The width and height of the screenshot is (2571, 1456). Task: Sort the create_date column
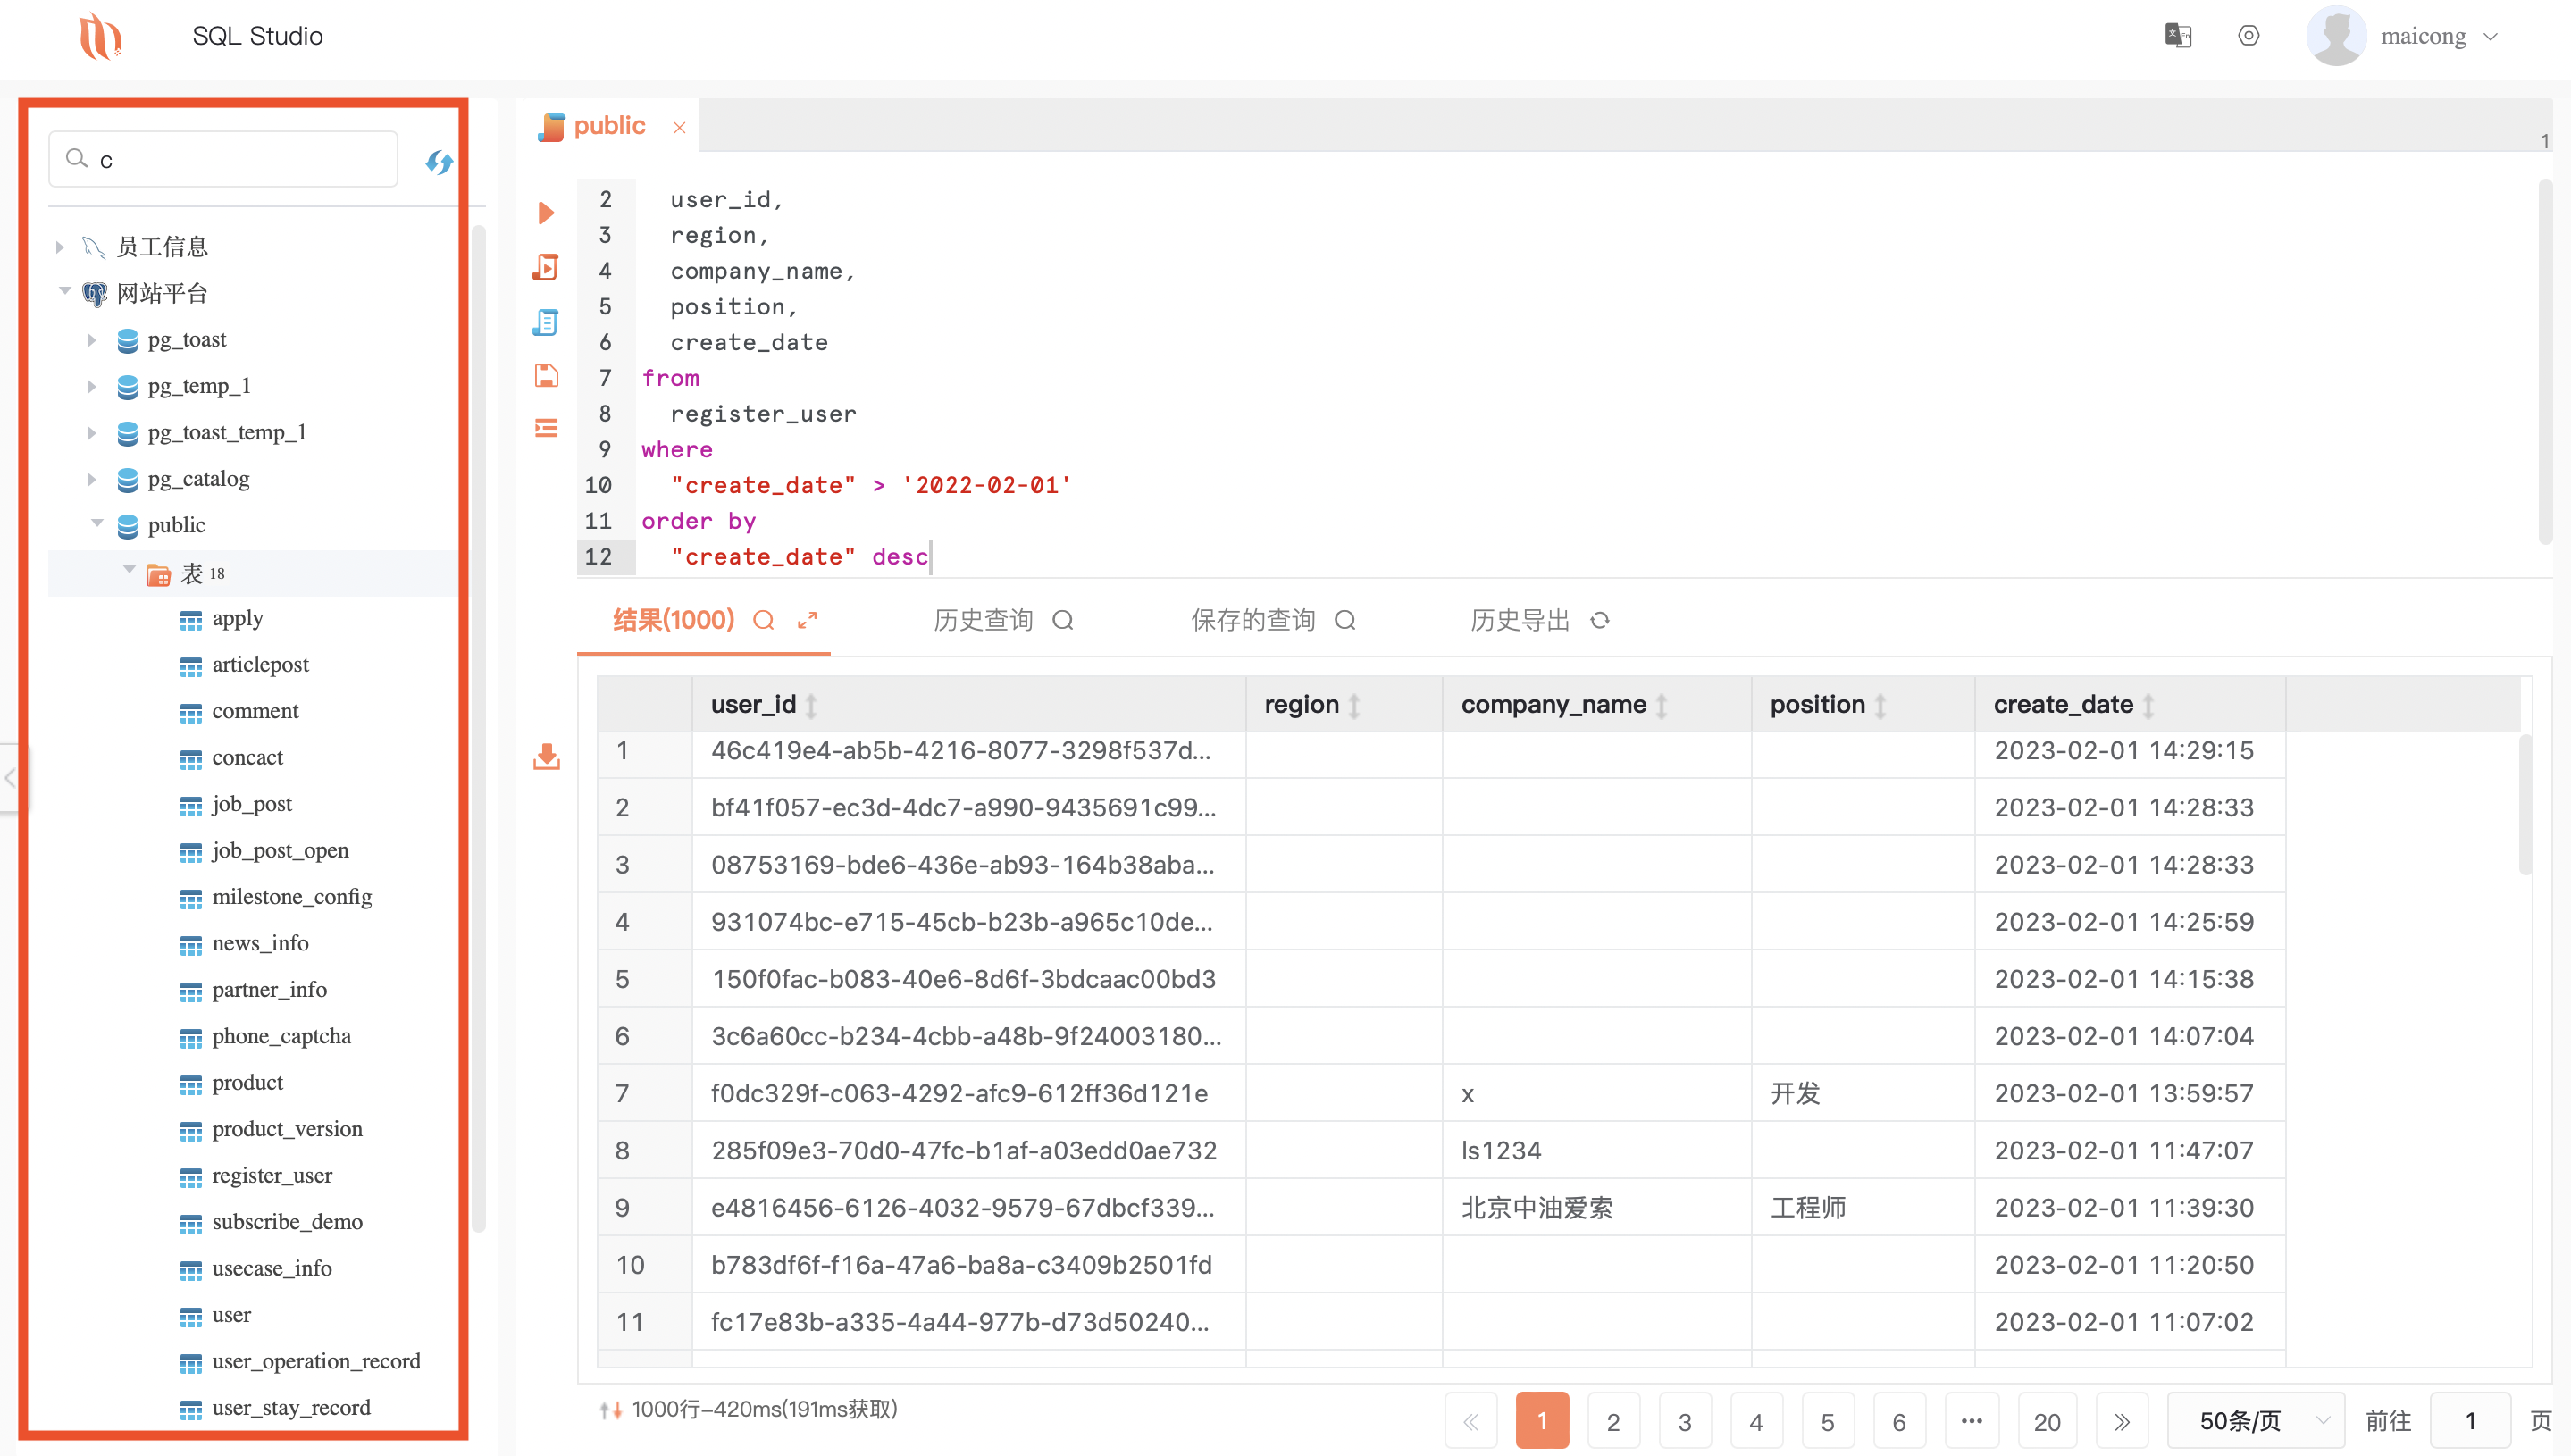point(2150,704)
